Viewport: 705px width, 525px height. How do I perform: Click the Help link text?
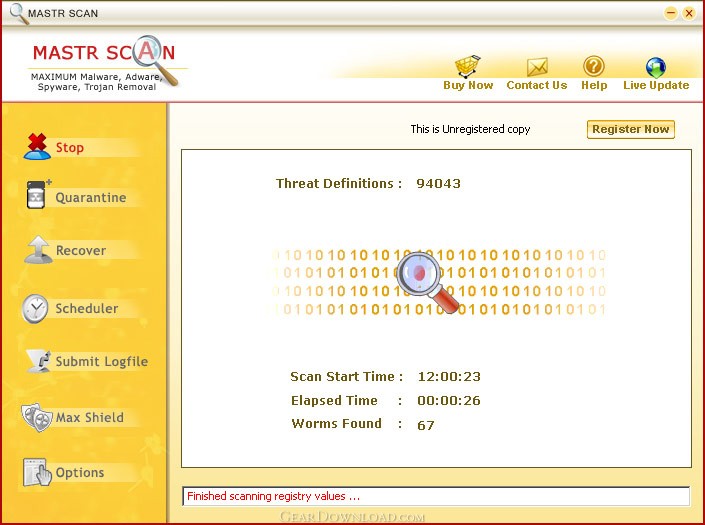pyautogui.click(x=594, y=85)
